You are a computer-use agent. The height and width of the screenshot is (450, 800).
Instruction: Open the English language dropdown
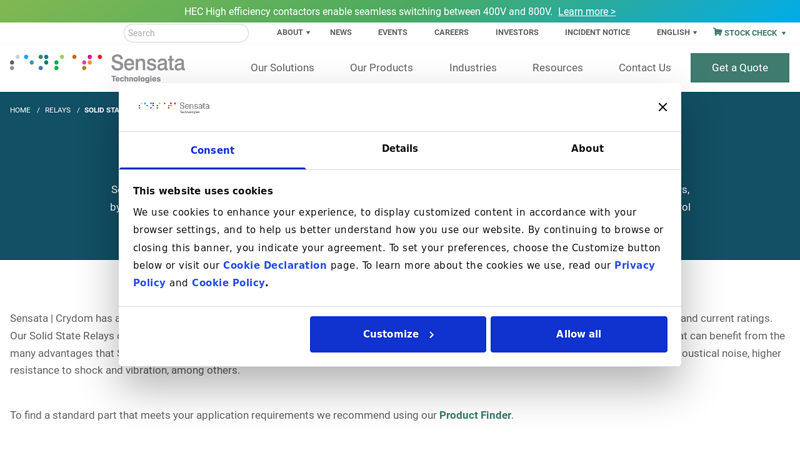[676, 33]
